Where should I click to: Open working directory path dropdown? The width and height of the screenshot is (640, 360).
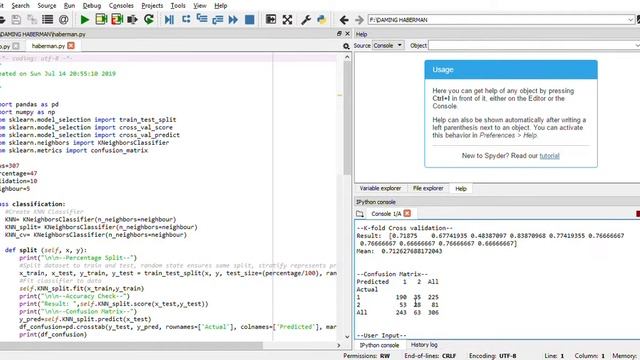click(631, 20)
